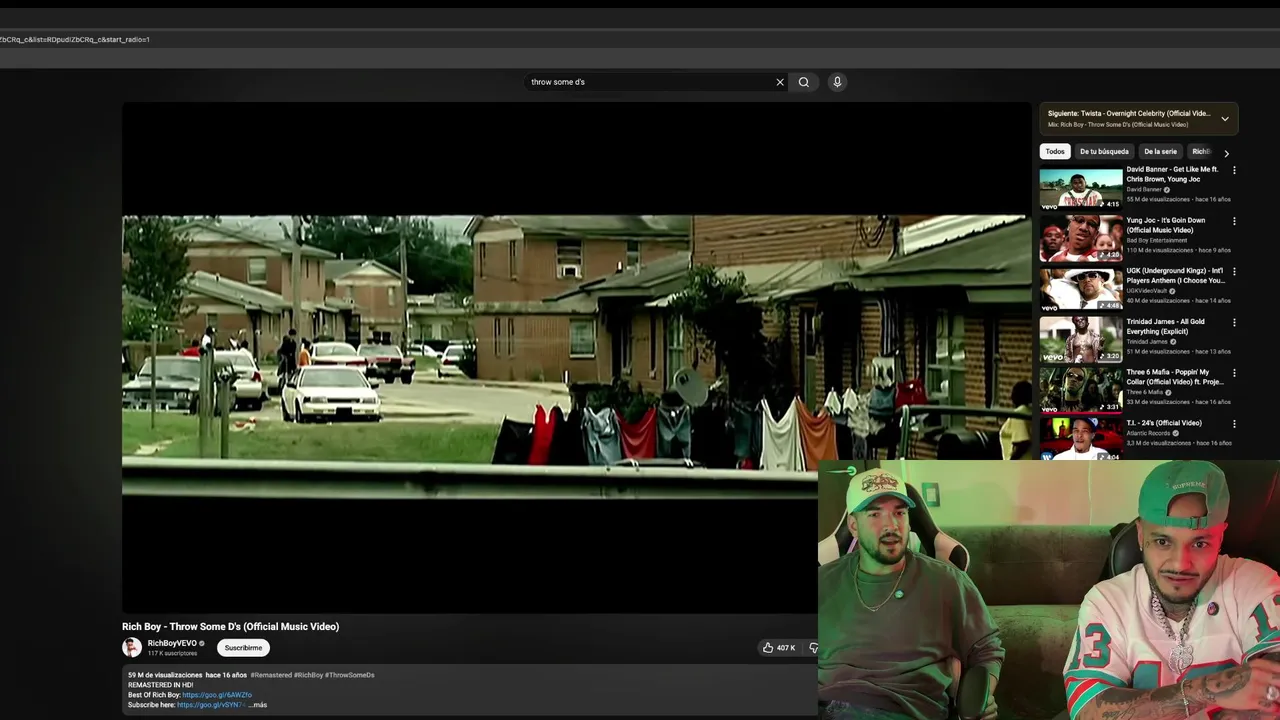Click title T.I. - 24's (Official Video)
This screenshot has height=720, width=1280.
tap(1164, 423)
